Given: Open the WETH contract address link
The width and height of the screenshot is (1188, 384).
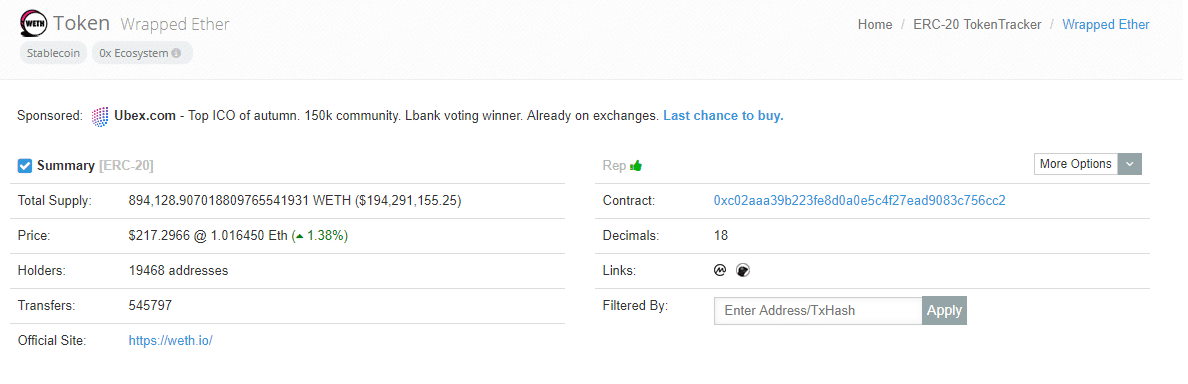Looking at the screenshot, I should 859,201.
